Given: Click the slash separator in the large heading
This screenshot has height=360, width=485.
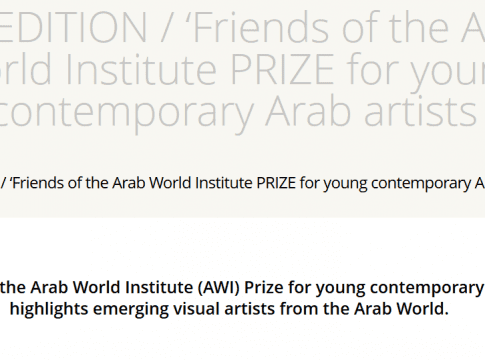Looking at the screenshot, I should click(167, 28).
